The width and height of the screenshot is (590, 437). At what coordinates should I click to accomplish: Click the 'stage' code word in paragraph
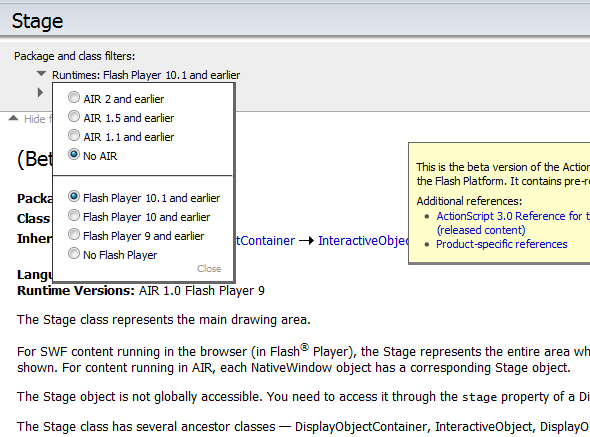(x=479, y=397)
